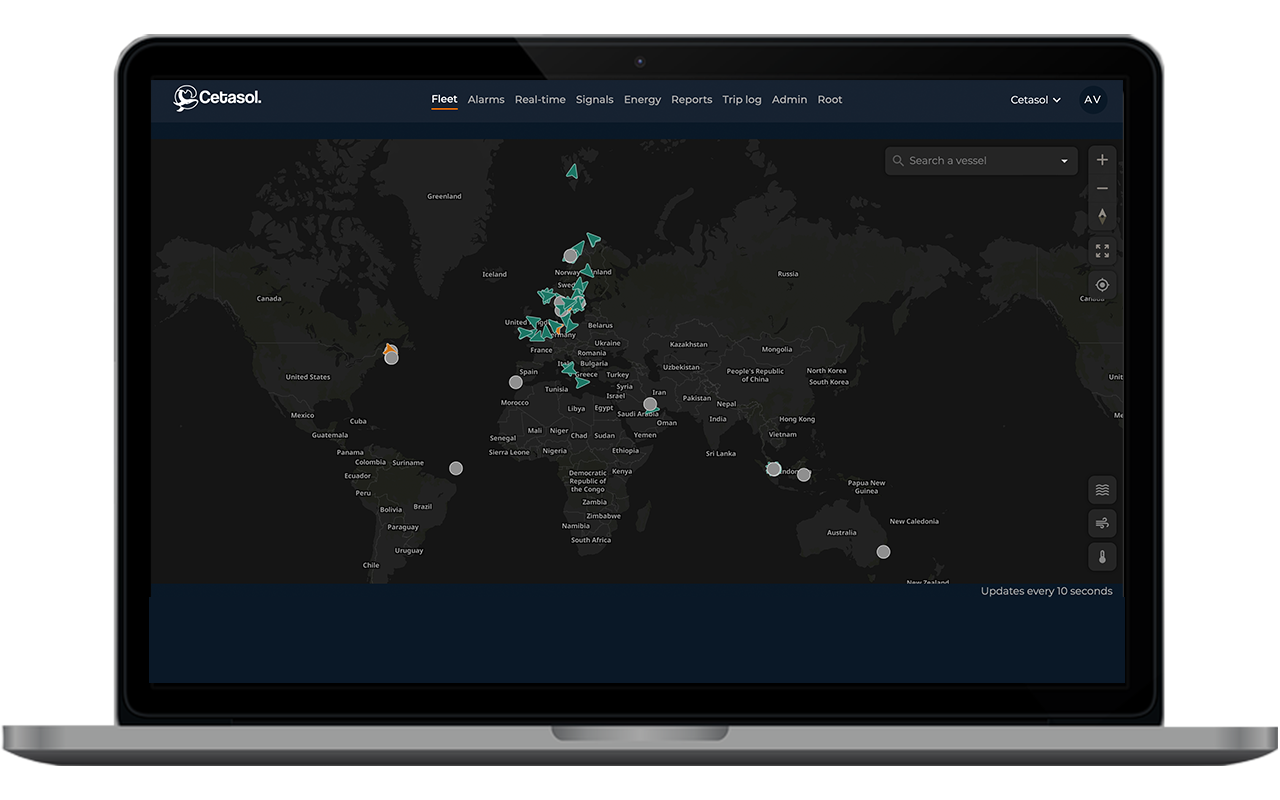Image resolution: width=1280 pixels, height=800 pixels.
Task: Select the gray vessel marker near Australia
Action: 883,551
